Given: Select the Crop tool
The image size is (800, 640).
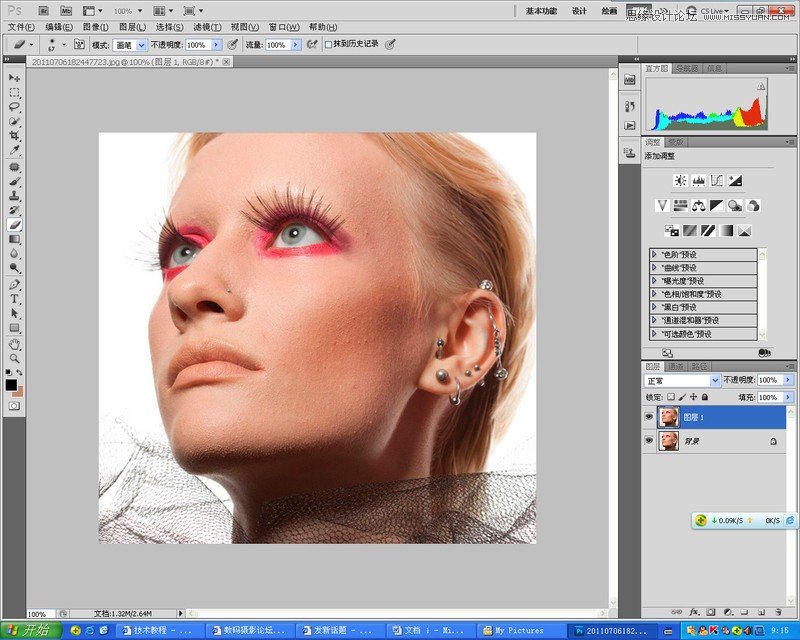Looking at the screenshot, I should coord(15,135).
